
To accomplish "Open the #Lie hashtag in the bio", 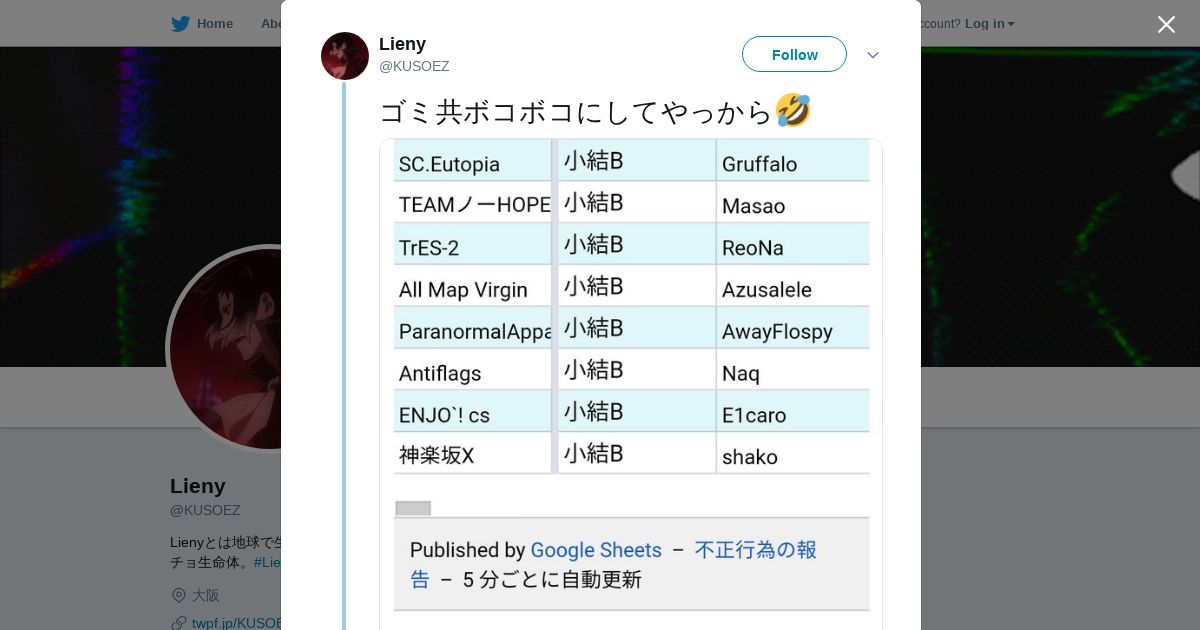I will (267, 562).
